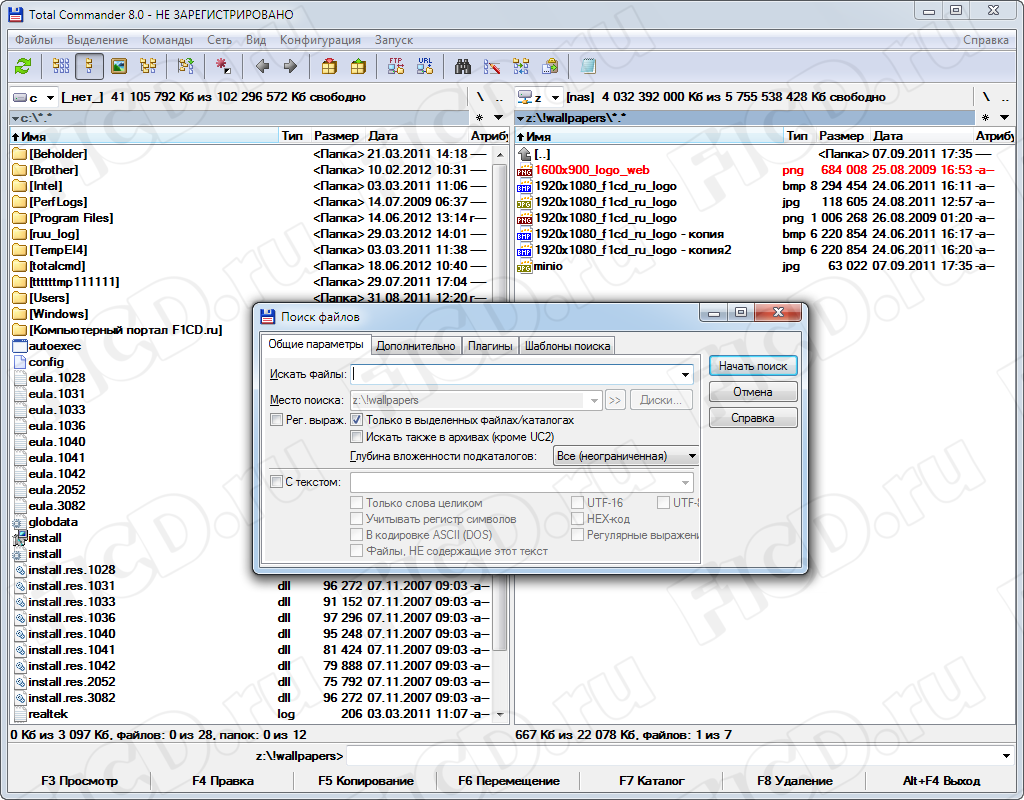Click F8 Удаление button
This screenshot has width=1024, height=800.
click(x=794, y=781)
